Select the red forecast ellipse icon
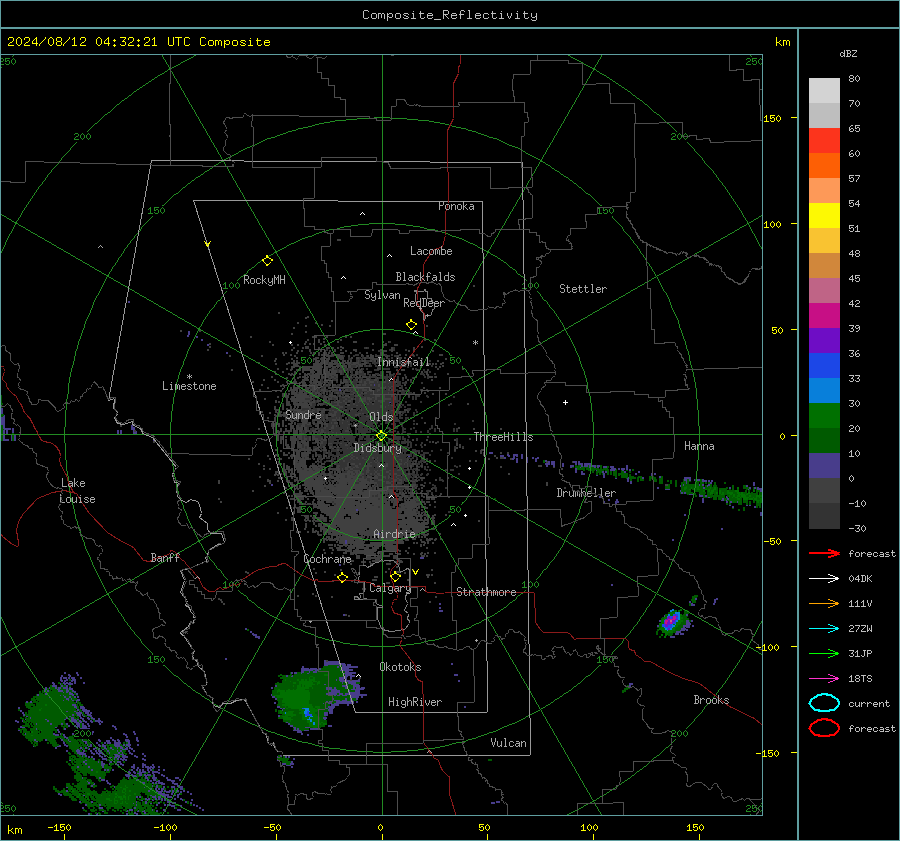The width and height of the screenshot is (900, 841). 824,728
